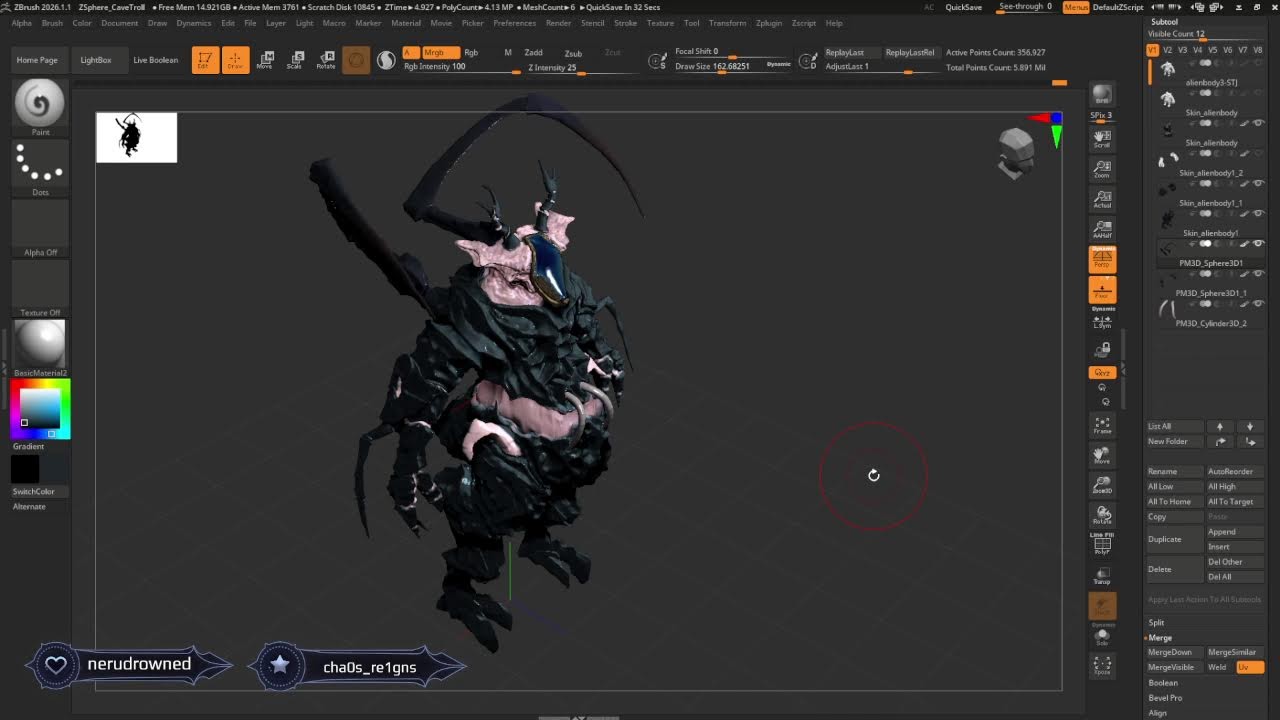Move subtool down with the down arrow
Image resolution: width=1280 pixels, height=720 pixels.
[x=1249, y=426]
